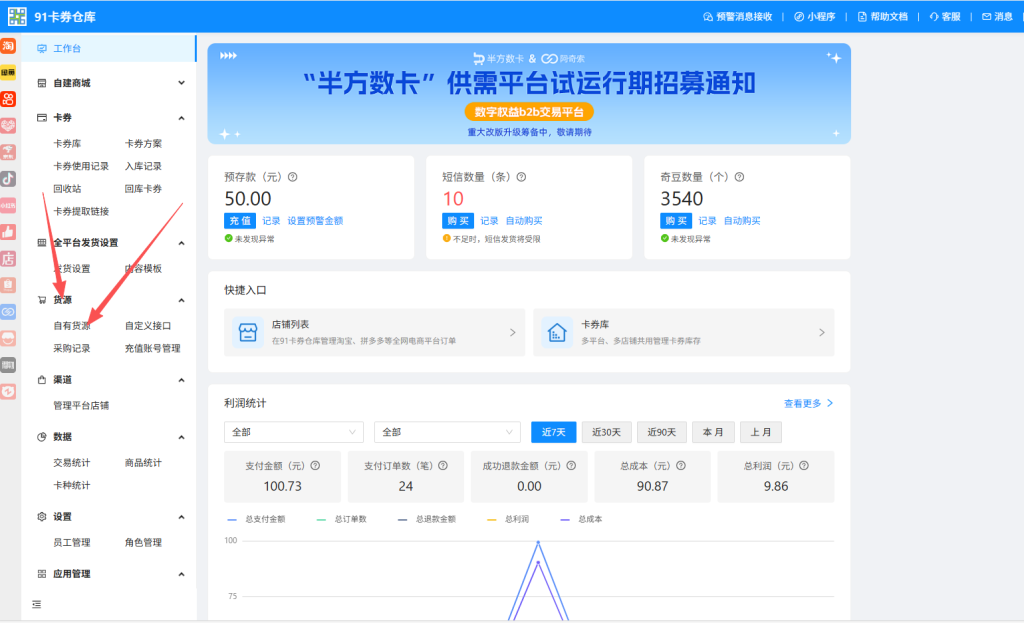Open the TikTok platform icon in sidebar
The width and height of the screenshot is (1024, 623).
pos(8,179)
